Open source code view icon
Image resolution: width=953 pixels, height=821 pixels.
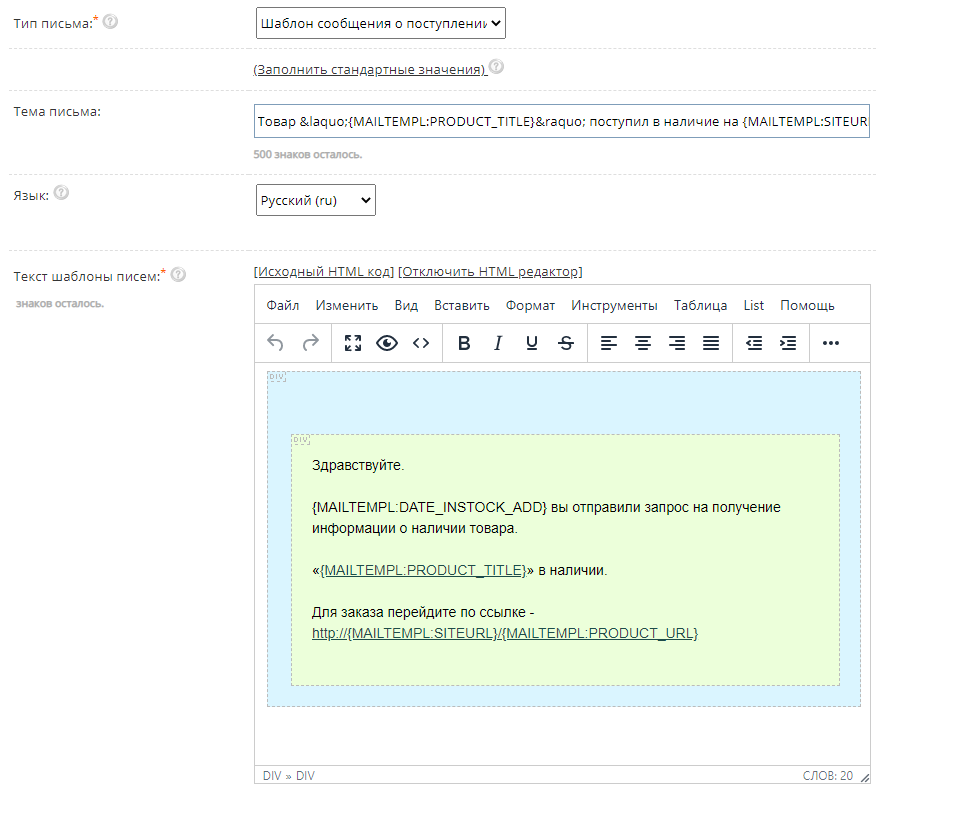click(x=421, y=343)
